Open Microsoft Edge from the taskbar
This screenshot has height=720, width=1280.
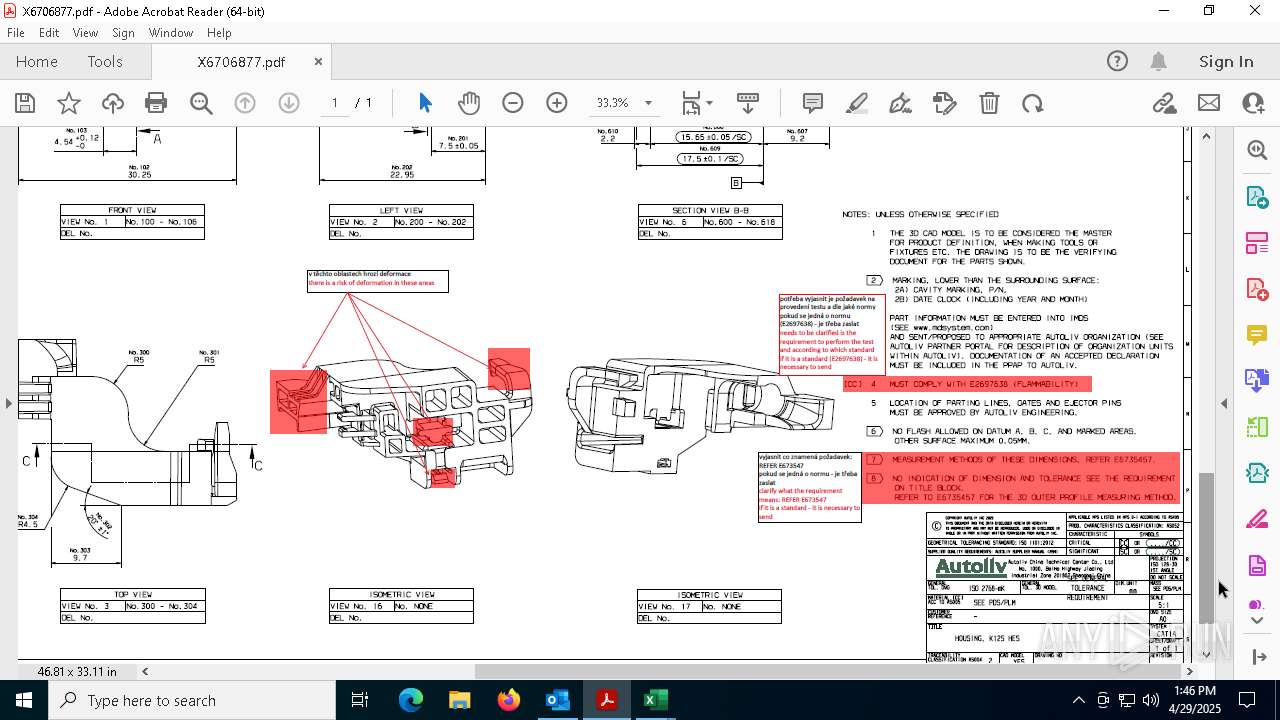point(411,700)
